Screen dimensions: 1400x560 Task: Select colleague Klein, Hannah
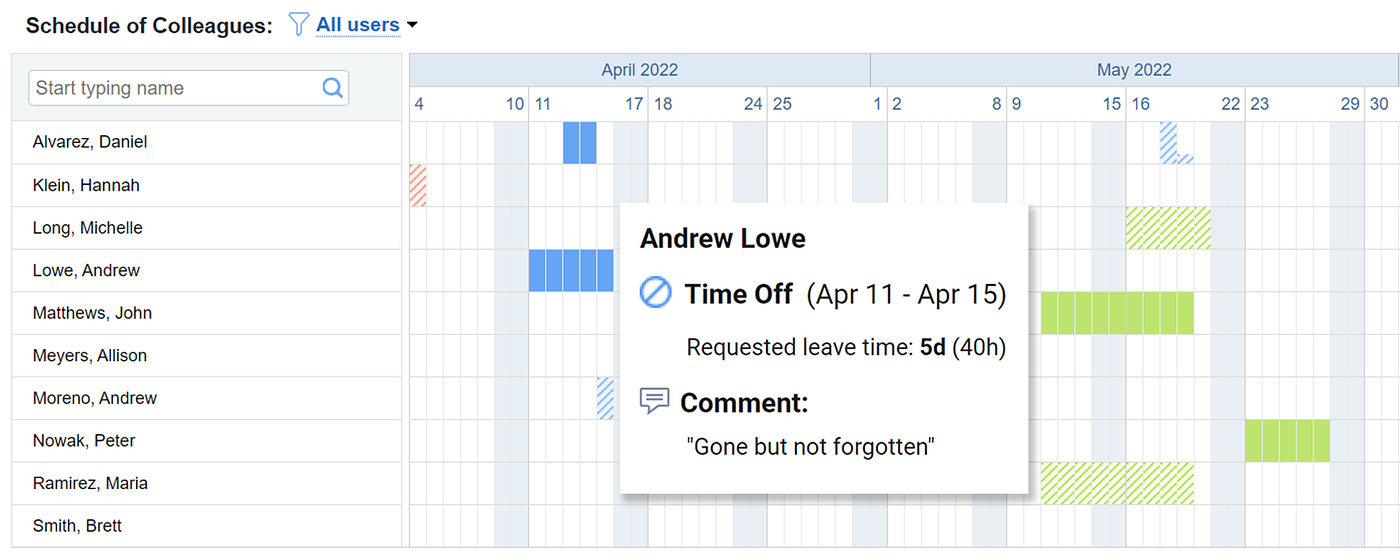click(86, 185)
